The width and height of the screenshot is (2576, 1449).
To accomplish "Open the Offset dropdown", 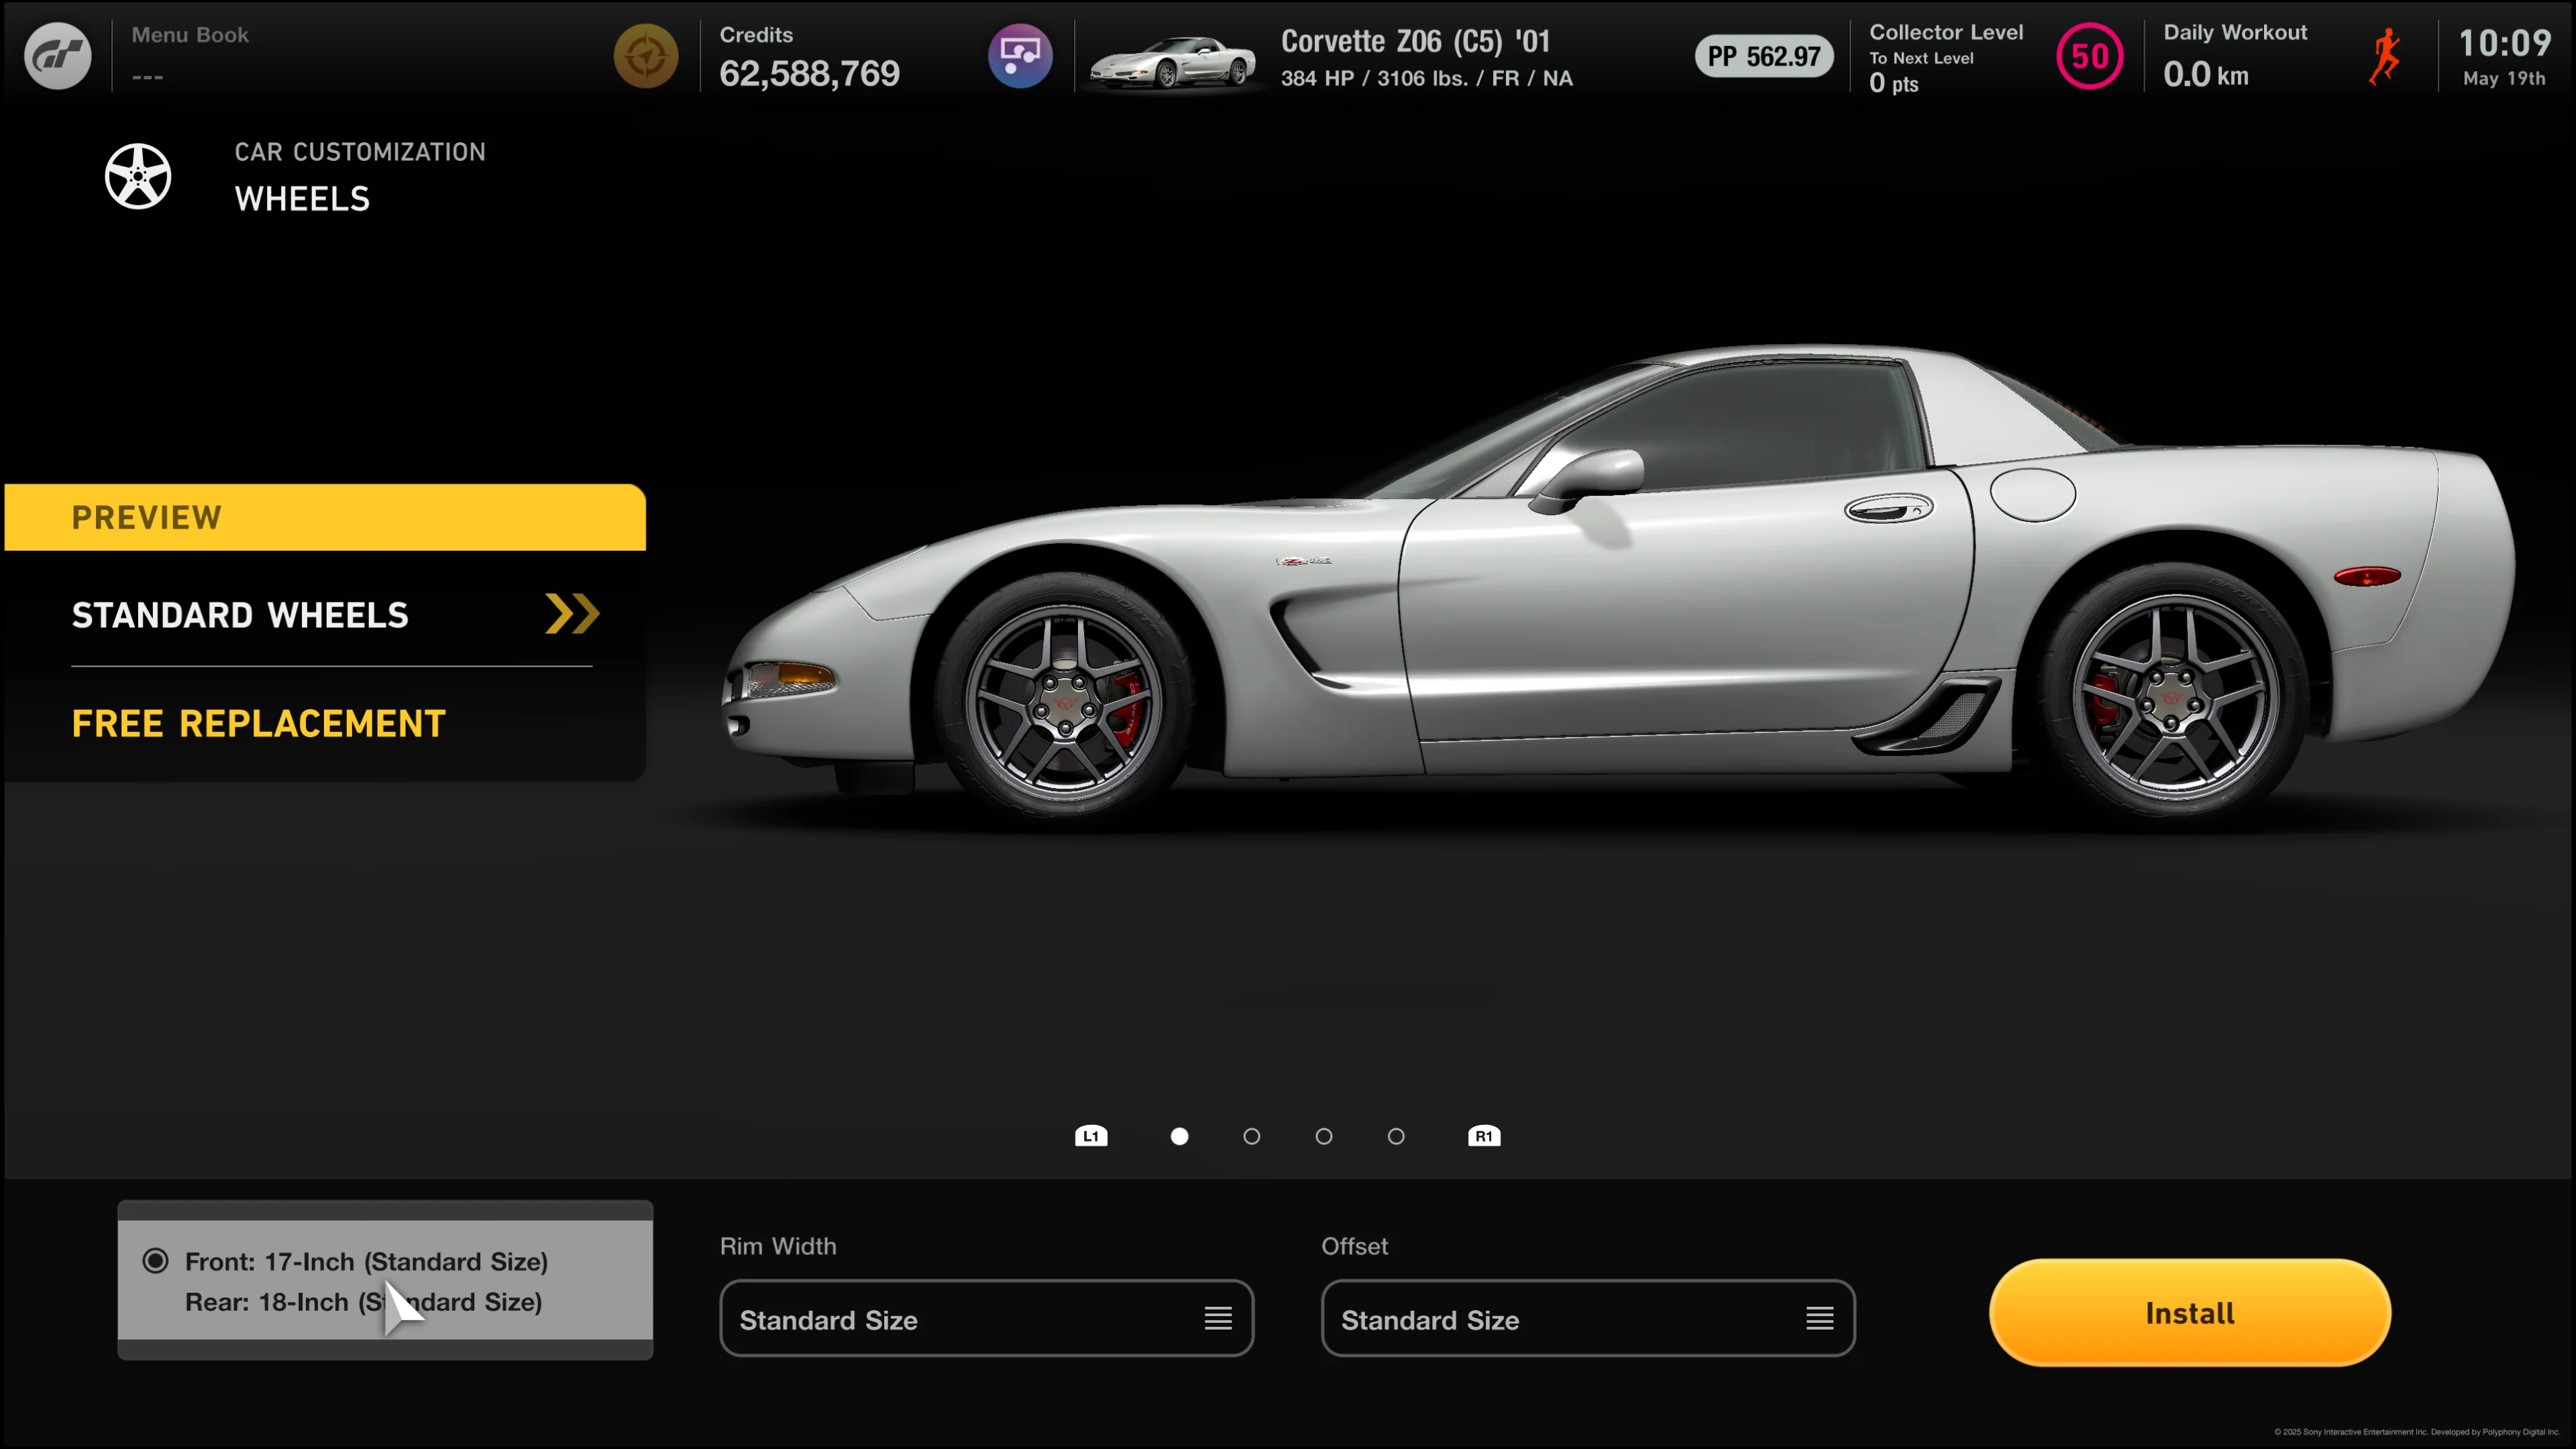I will pyautogui.click(x=1588, y=1318).
